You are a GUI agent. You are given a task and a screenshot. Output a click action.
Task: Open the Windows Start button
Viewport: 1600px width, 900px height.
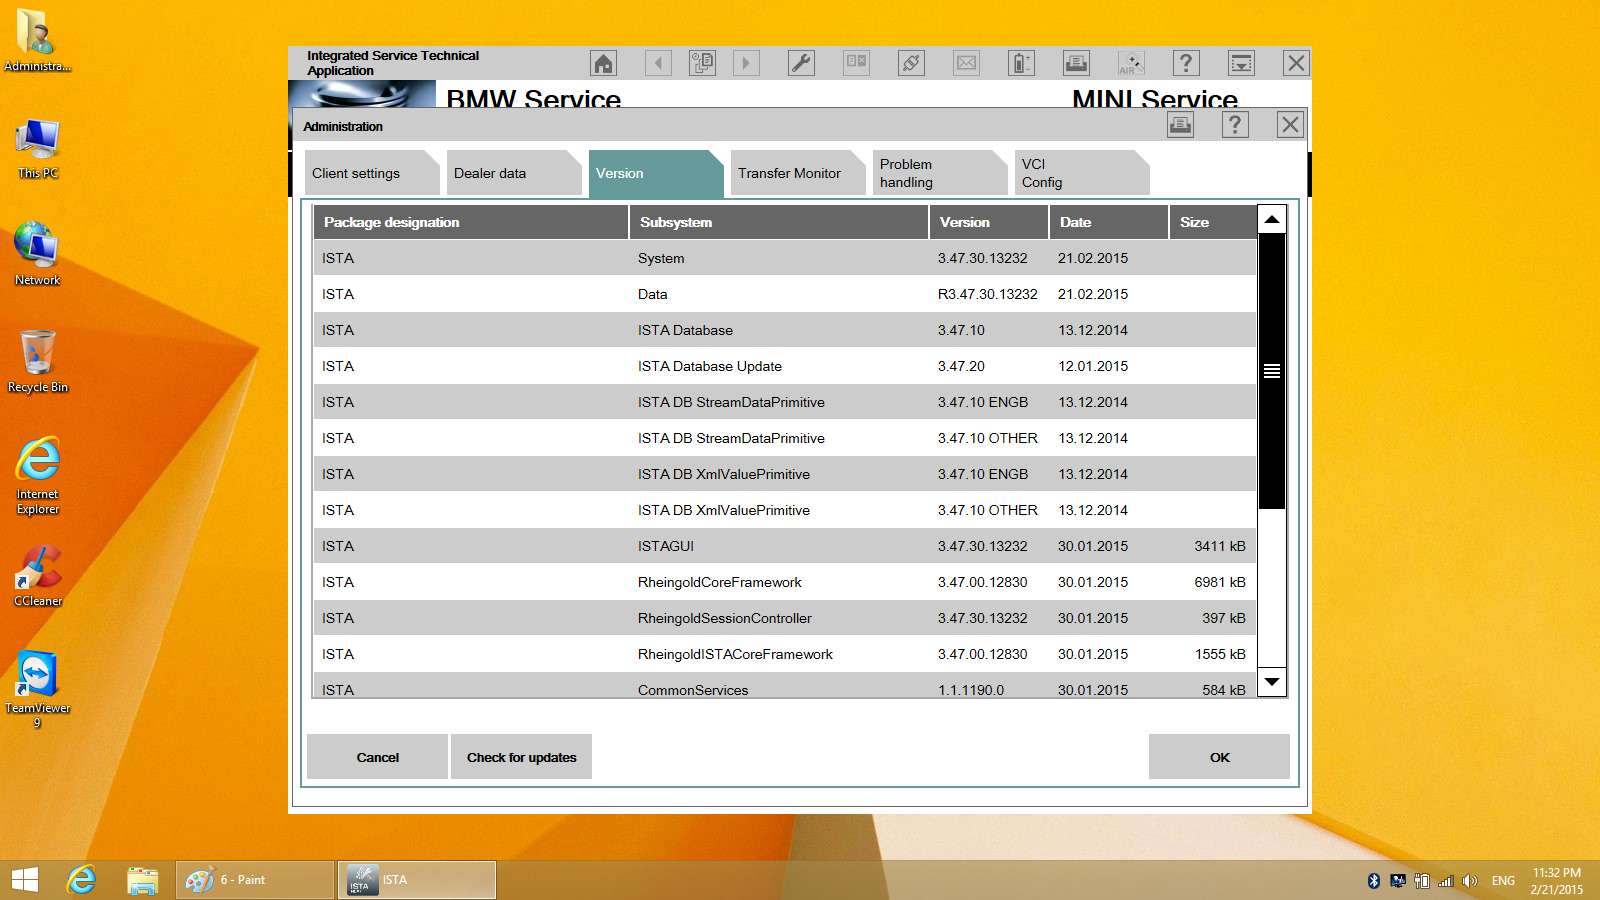[x=25, y=880]
